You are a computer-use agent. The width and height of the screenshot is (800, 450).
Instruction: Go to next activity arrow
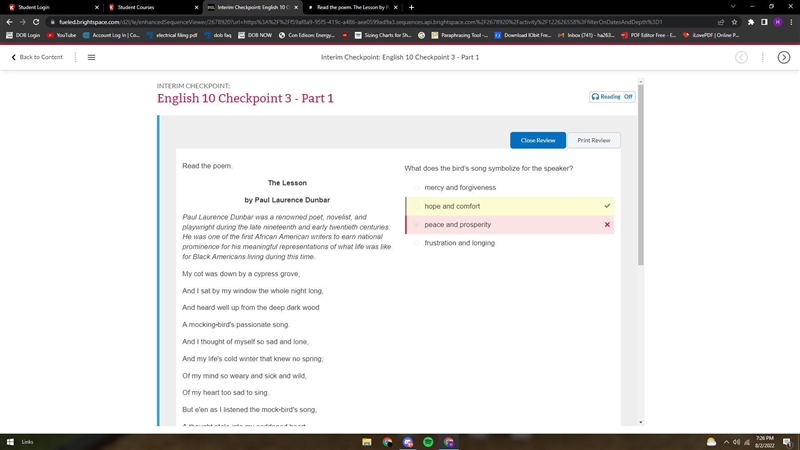click(x=784, y=57)
